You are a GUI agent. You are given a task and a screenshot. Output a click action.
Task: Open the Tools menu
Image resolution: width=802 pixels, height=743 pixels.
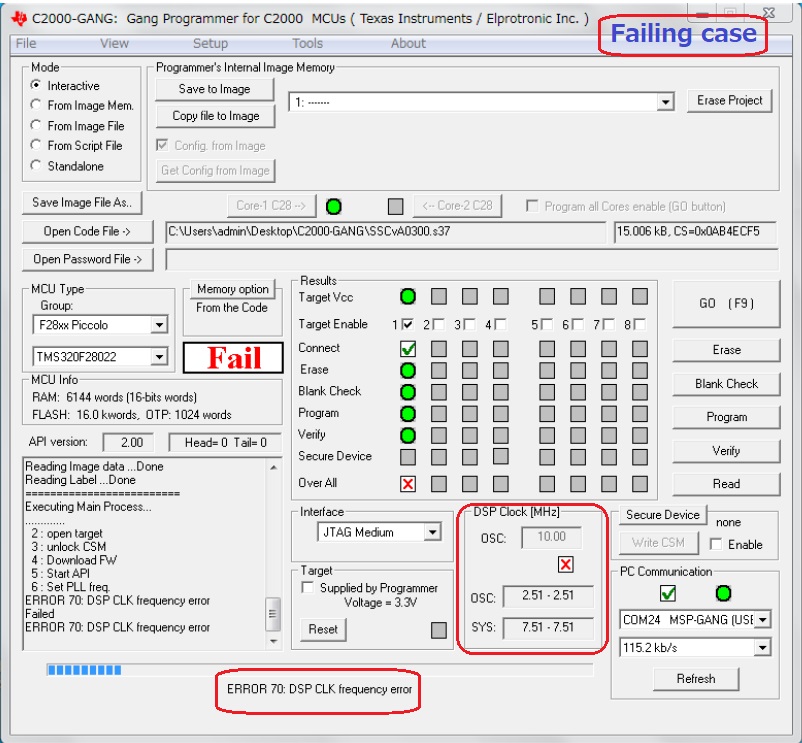point(307,43)
